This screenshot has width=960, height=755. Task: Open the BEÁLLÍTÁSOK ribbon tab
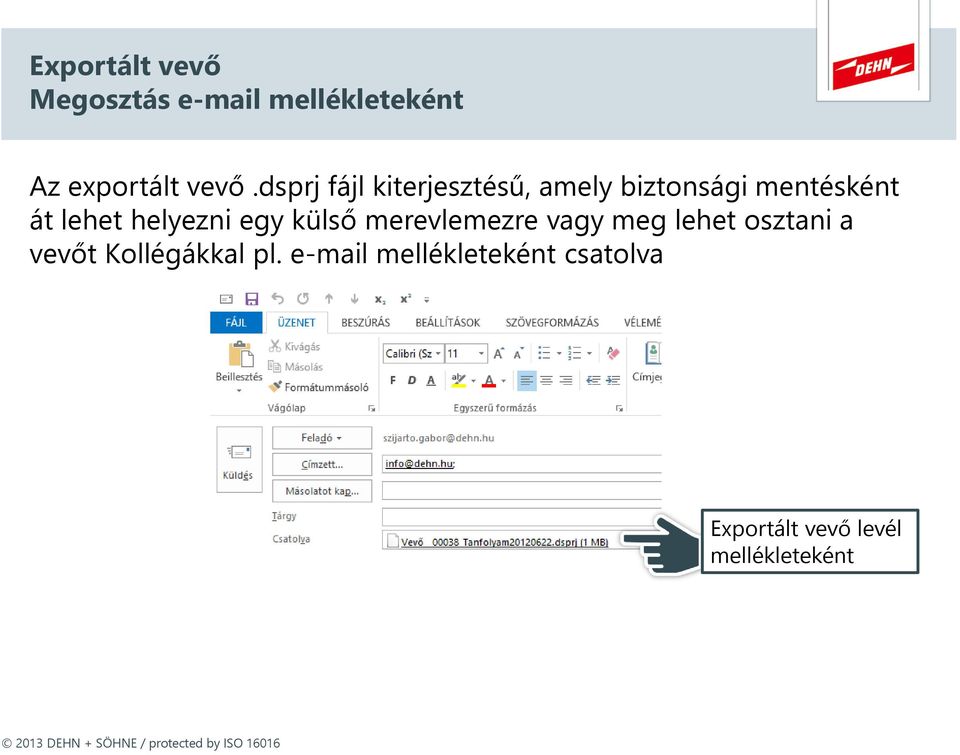pyautogui.click(x=448, y=323)
